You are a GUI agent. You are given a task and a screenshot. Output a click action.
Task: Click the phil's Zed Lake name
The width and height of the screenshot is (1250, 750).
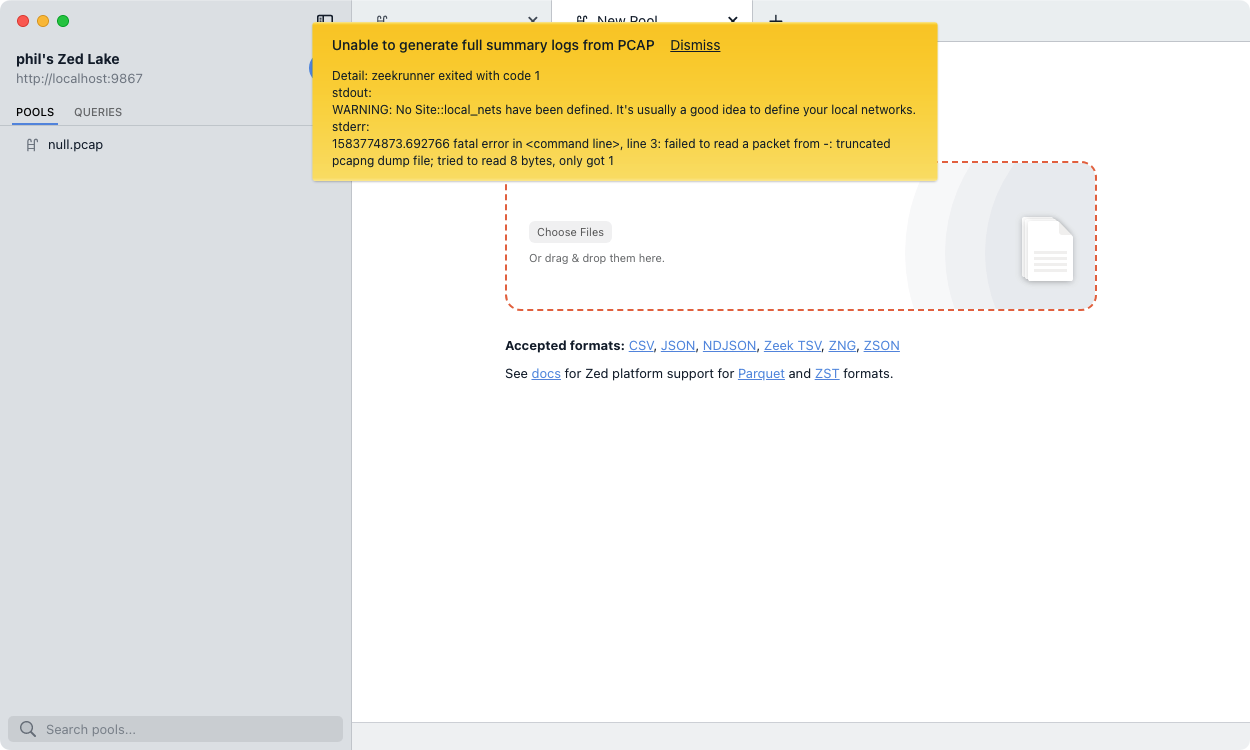click(x=68, y=59)
